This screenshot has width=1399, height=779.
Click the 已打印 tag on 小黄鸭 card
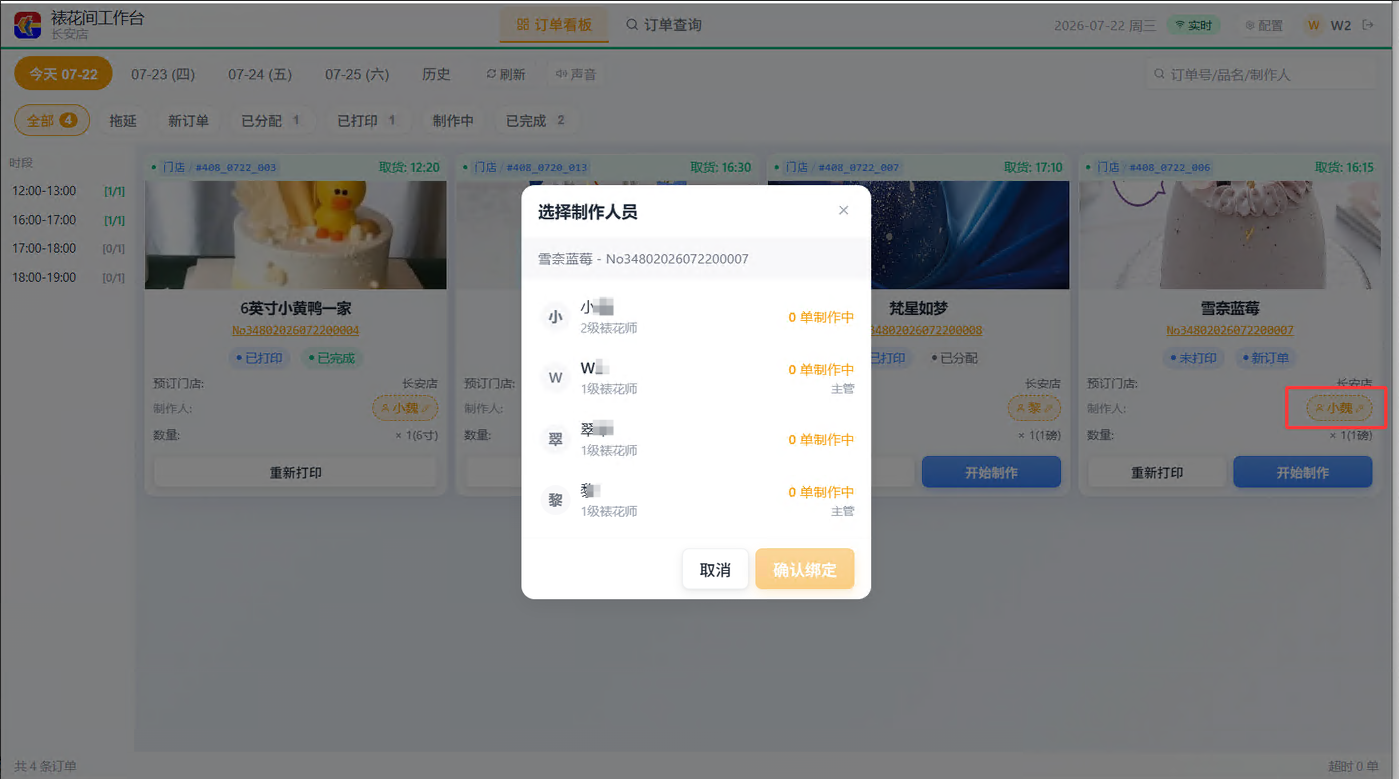click(x=260, y=357)
